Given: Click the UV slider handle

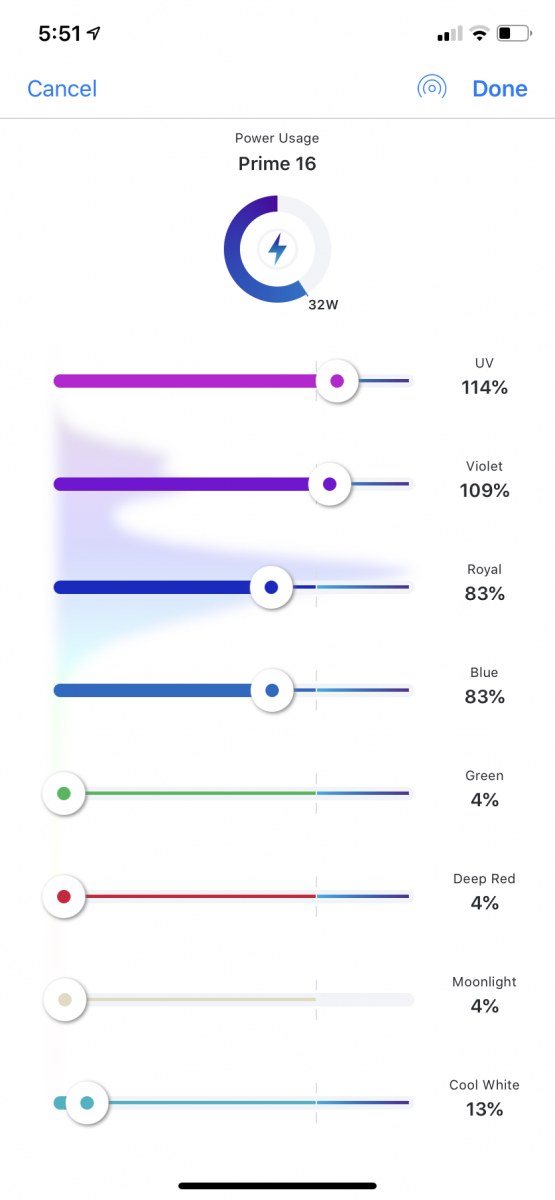Looking at the screenshot, I should (337, 380).
